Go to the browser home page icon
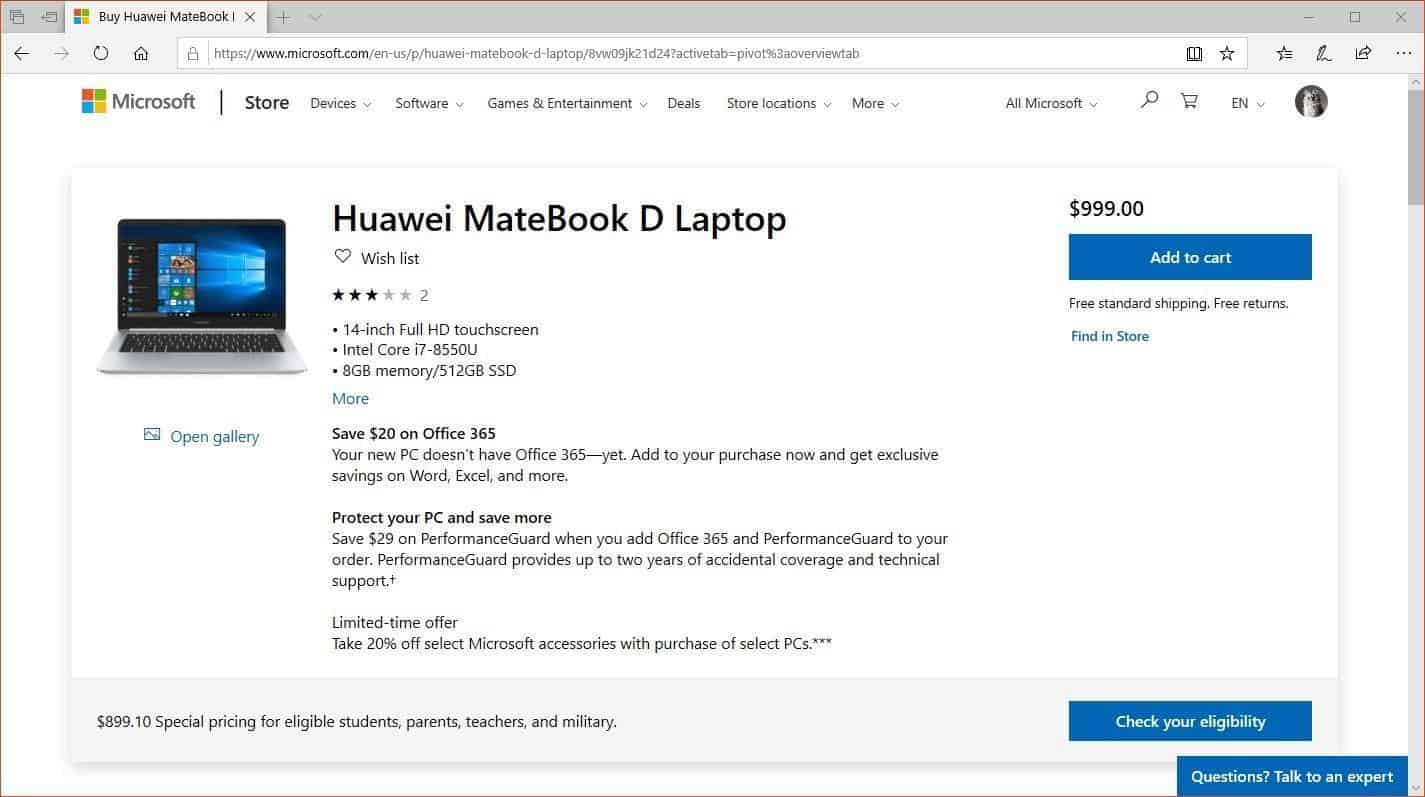Viewport: 1425px width, 797px height. click(141, 53)
